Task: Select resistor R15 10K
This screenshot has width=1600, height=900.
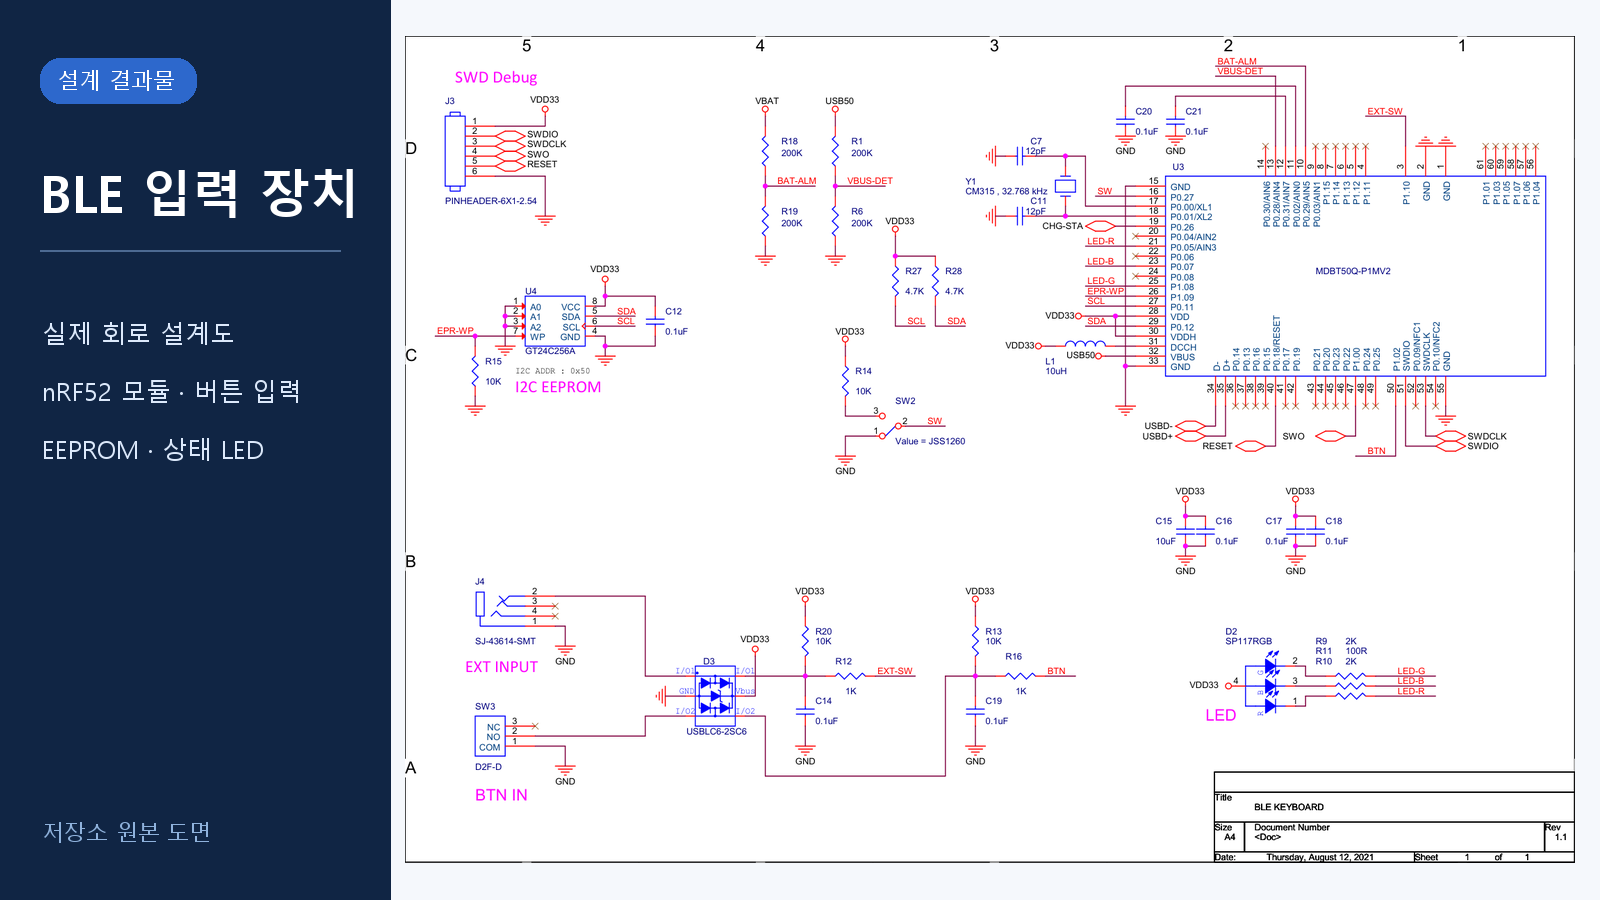Action: click(476, 371)
